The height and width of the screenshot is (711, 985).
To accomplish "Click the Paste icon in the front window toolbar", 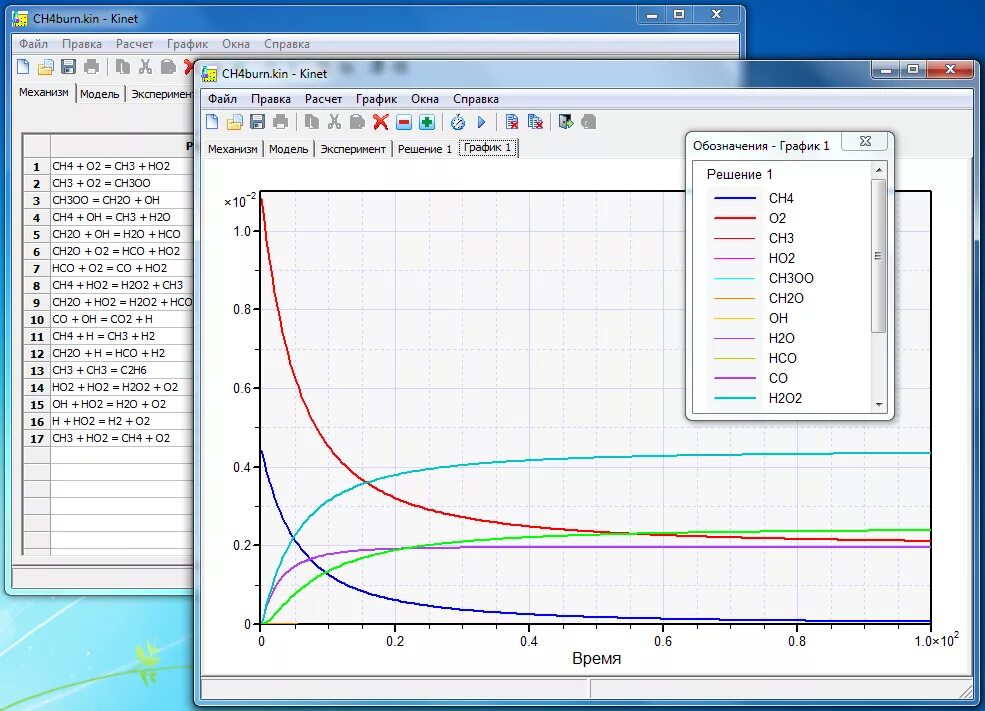I will pyautogui.click(x=357, y=122).
